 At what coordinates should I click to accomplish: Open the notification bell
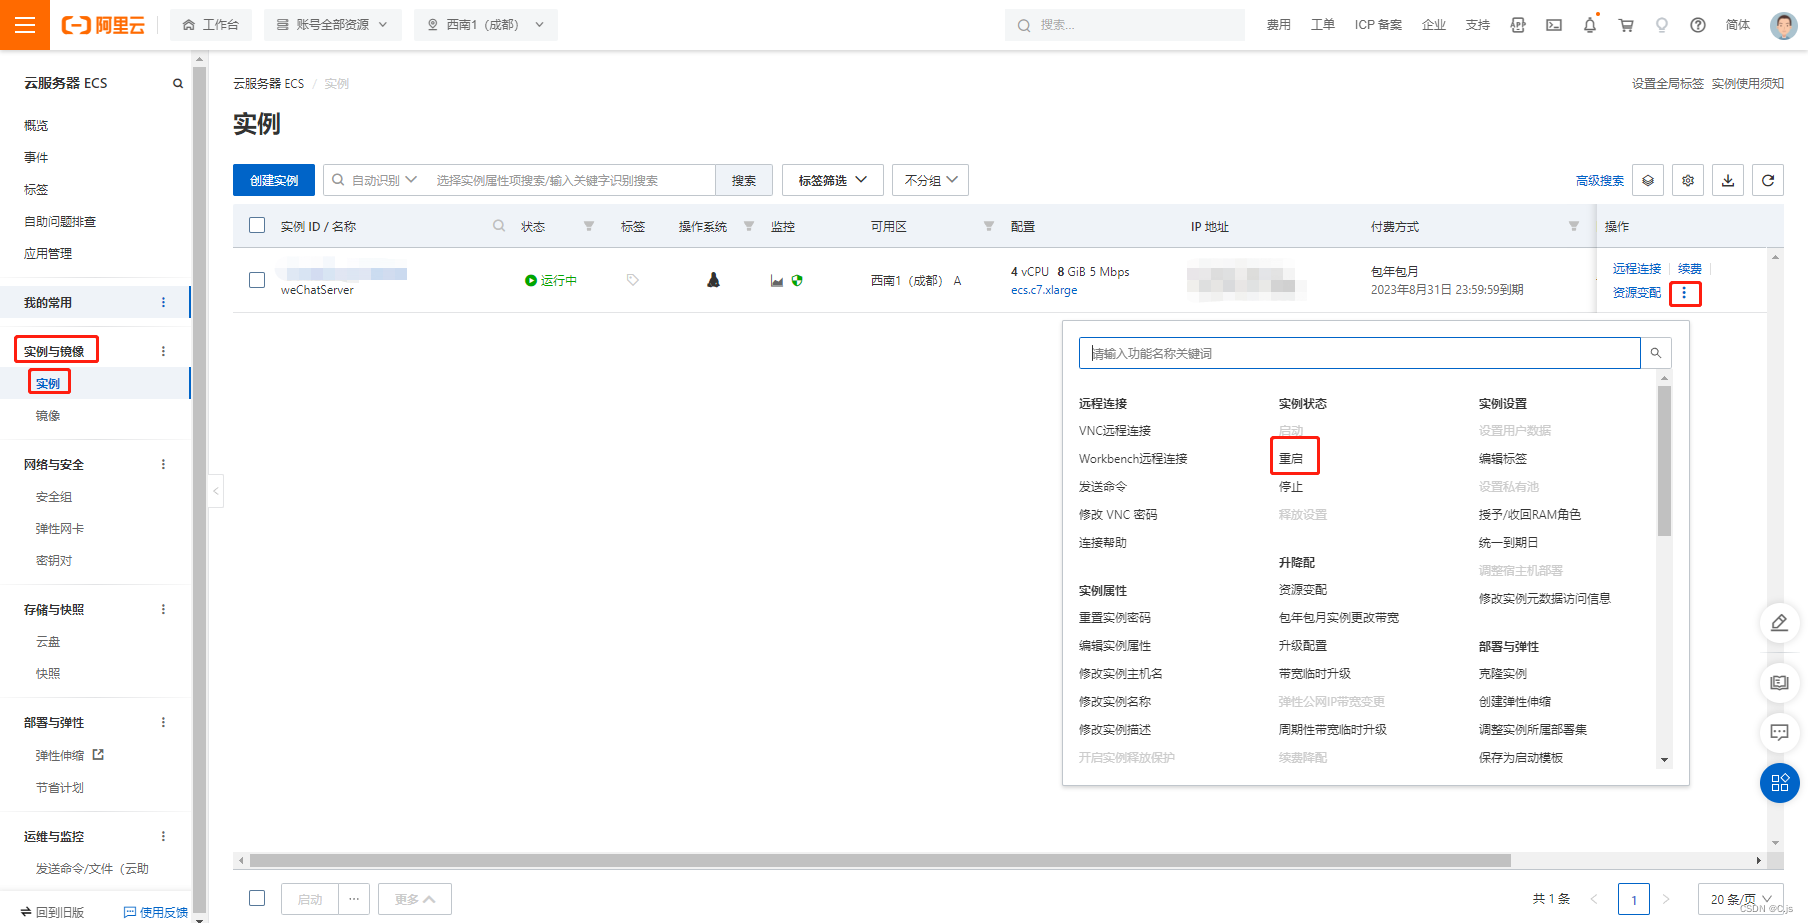1590,25
